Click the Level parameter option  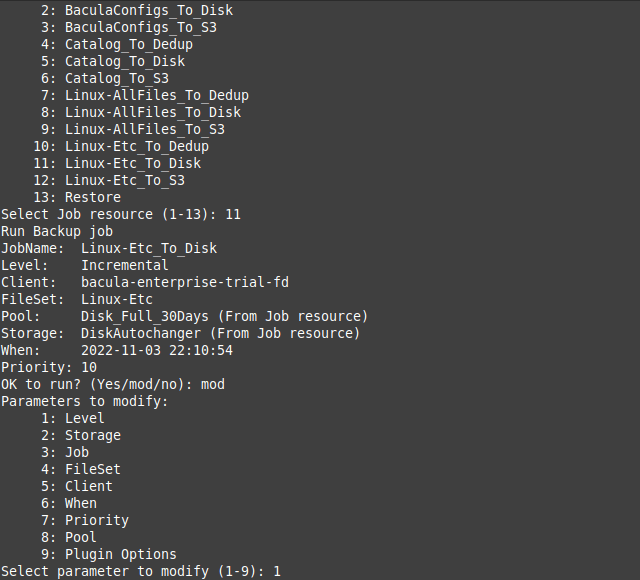point(73,418)
